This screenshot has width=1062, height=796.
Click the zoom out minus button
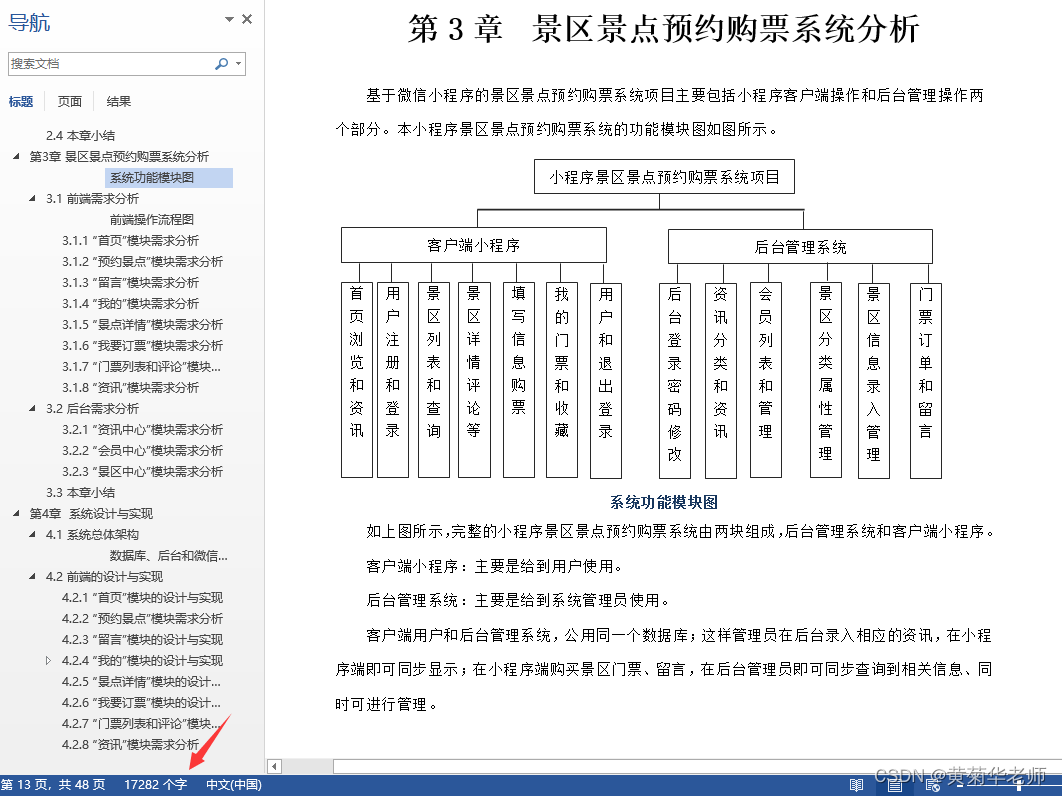click(x=960, y=785)
